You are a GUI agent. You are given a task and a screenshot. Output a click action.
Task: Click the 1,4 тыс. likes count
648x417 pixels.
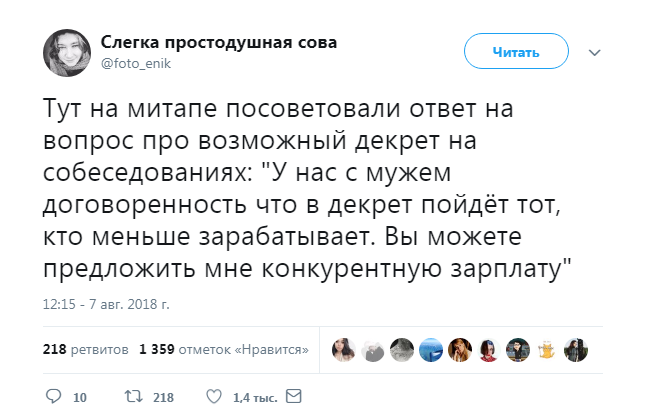pyautogui.click(x=254, y=398)
